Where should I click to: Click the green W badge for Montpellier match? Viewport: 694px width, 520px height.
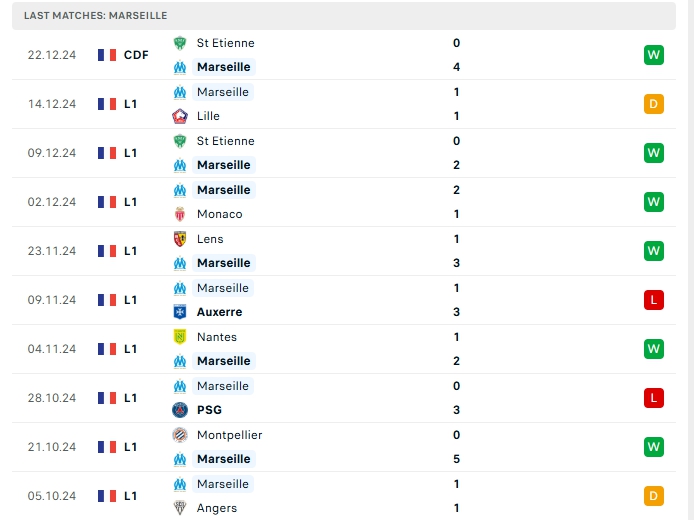(x=653, y=447)
